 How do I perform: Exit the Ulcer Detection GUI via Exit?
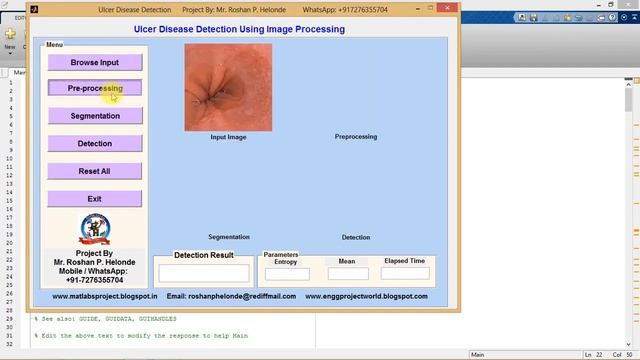95,199
